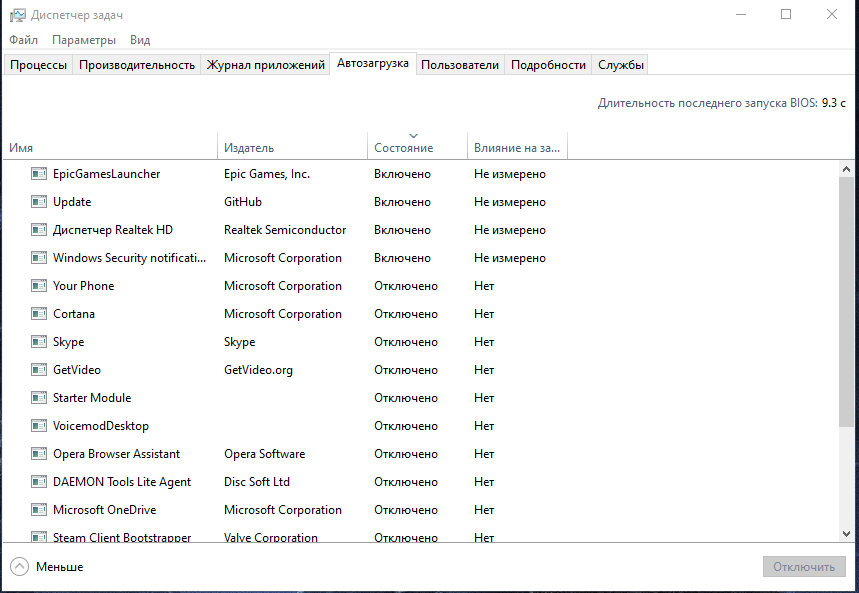Select the Windows Security notification entry name
Viewport: 859px width, 593px height.
129,258
